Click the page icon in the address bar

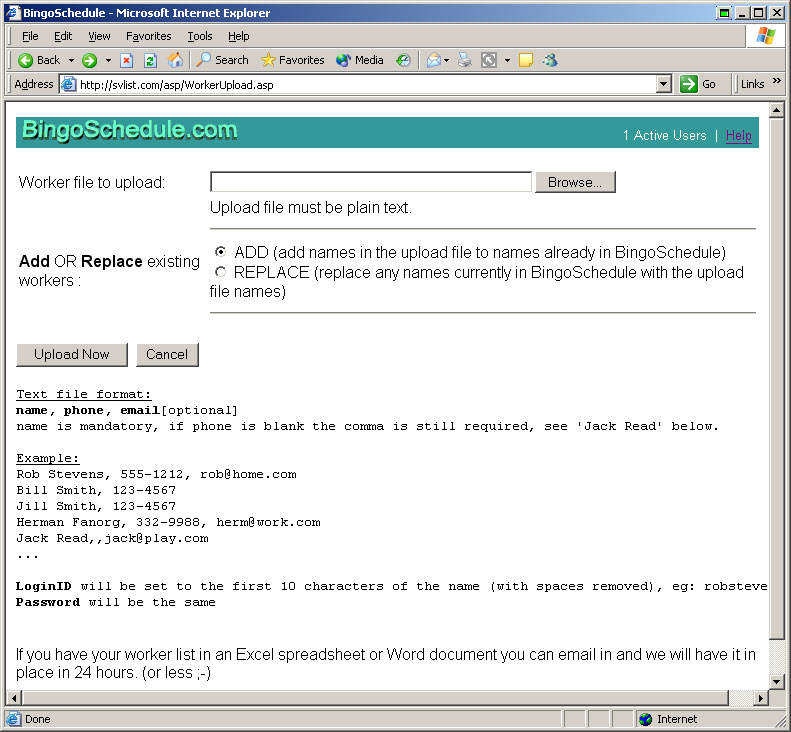(x=68, y=84)
